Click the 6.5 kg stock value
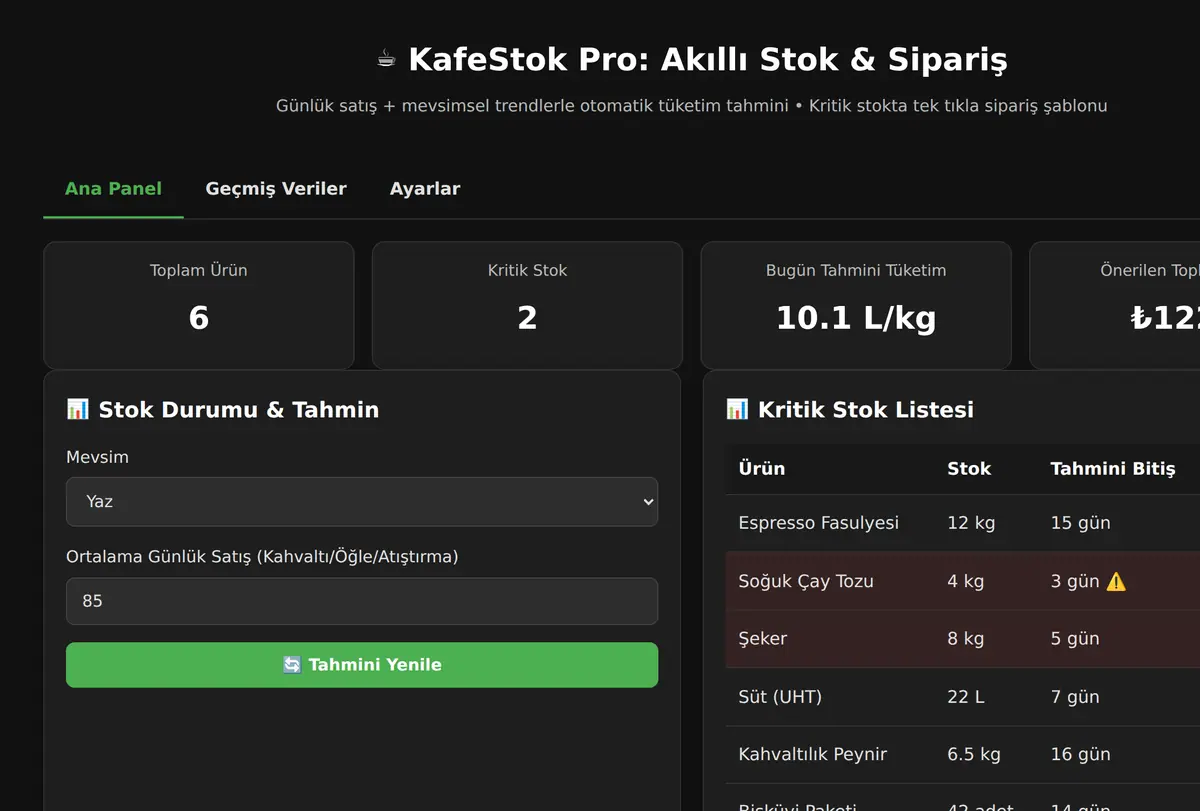This screenshot has width=1200, height=811. point(973,754)
